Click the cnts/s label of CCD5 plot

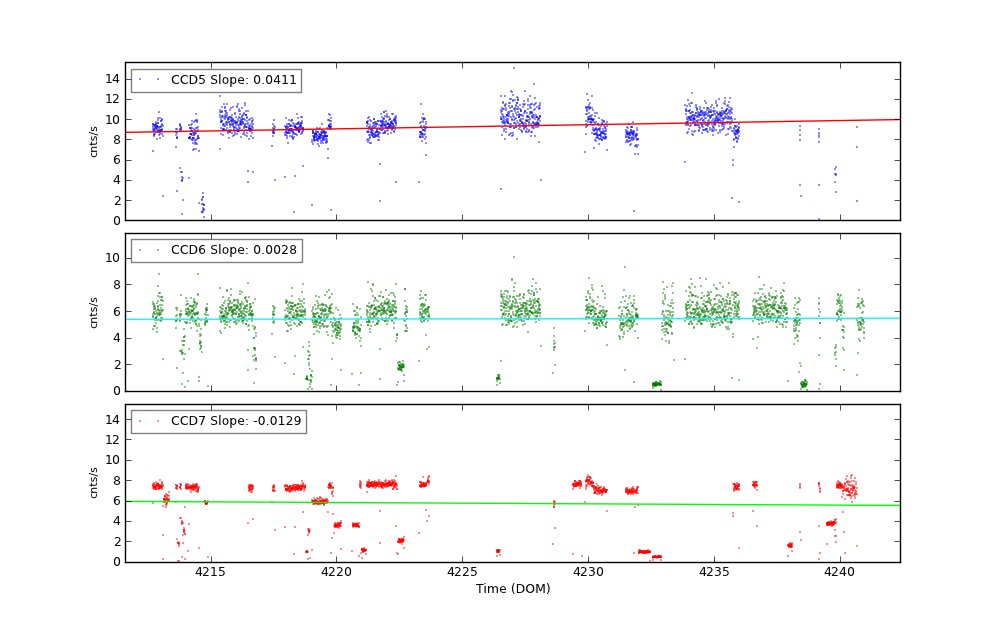[94, 142]
